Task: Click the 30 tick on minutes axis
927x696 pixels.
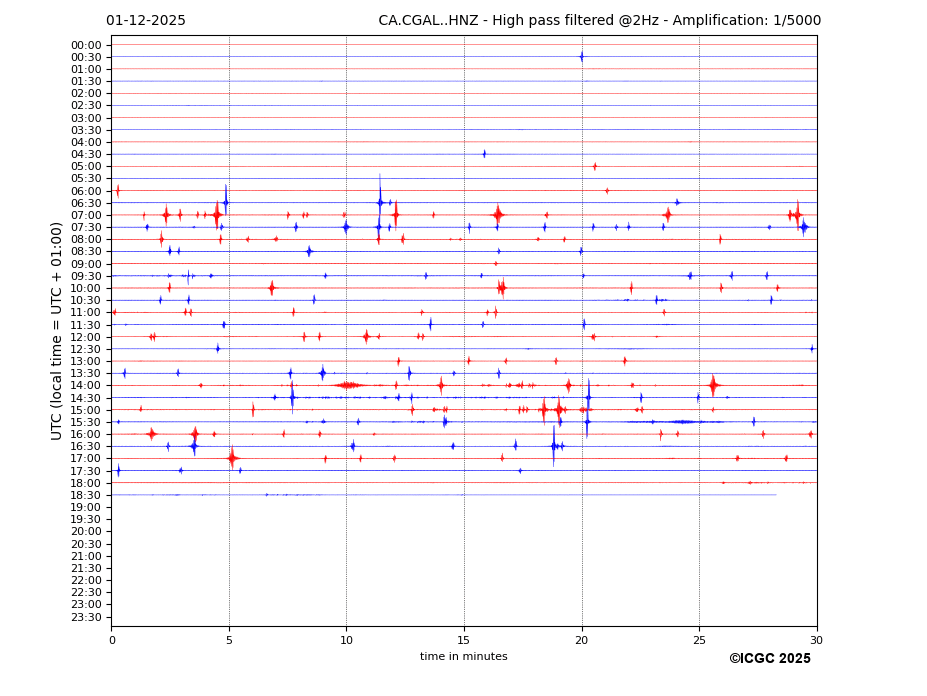Action: tap(817, 639)
